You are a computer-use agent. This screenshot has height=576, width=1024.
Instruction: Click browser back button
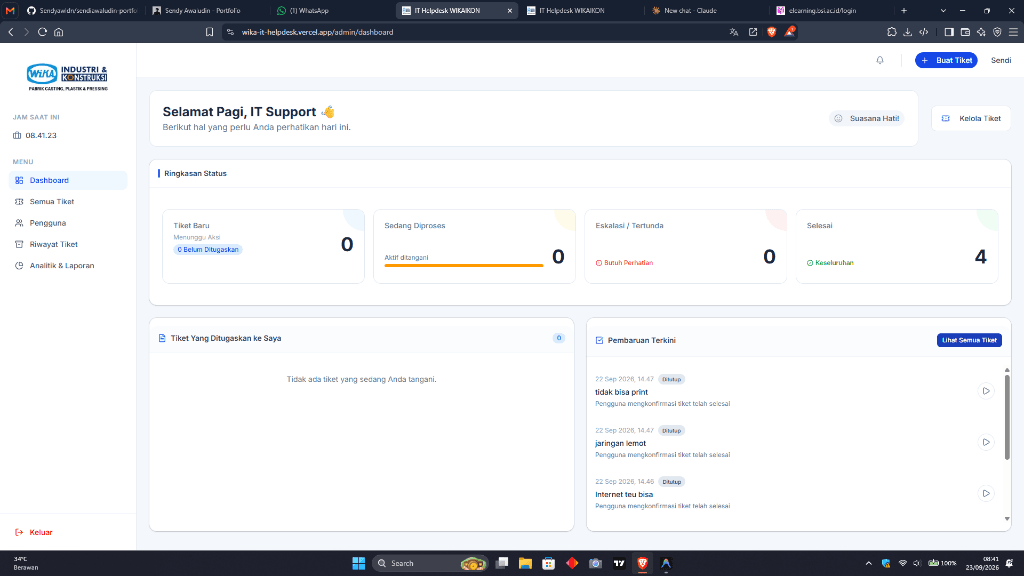point(11,32)
